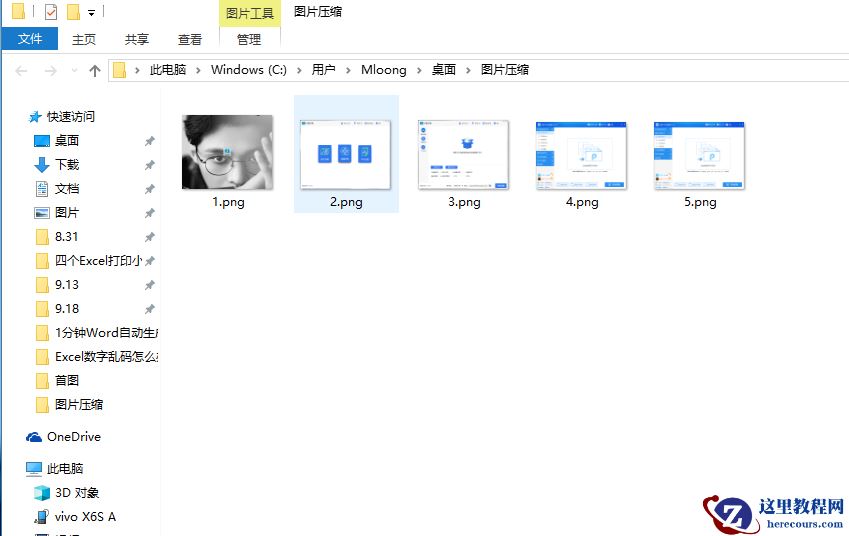Click 此电脑 in the address path
This screenshot has height=536, width=849.
pyautogui.click(x=168, y=70)
